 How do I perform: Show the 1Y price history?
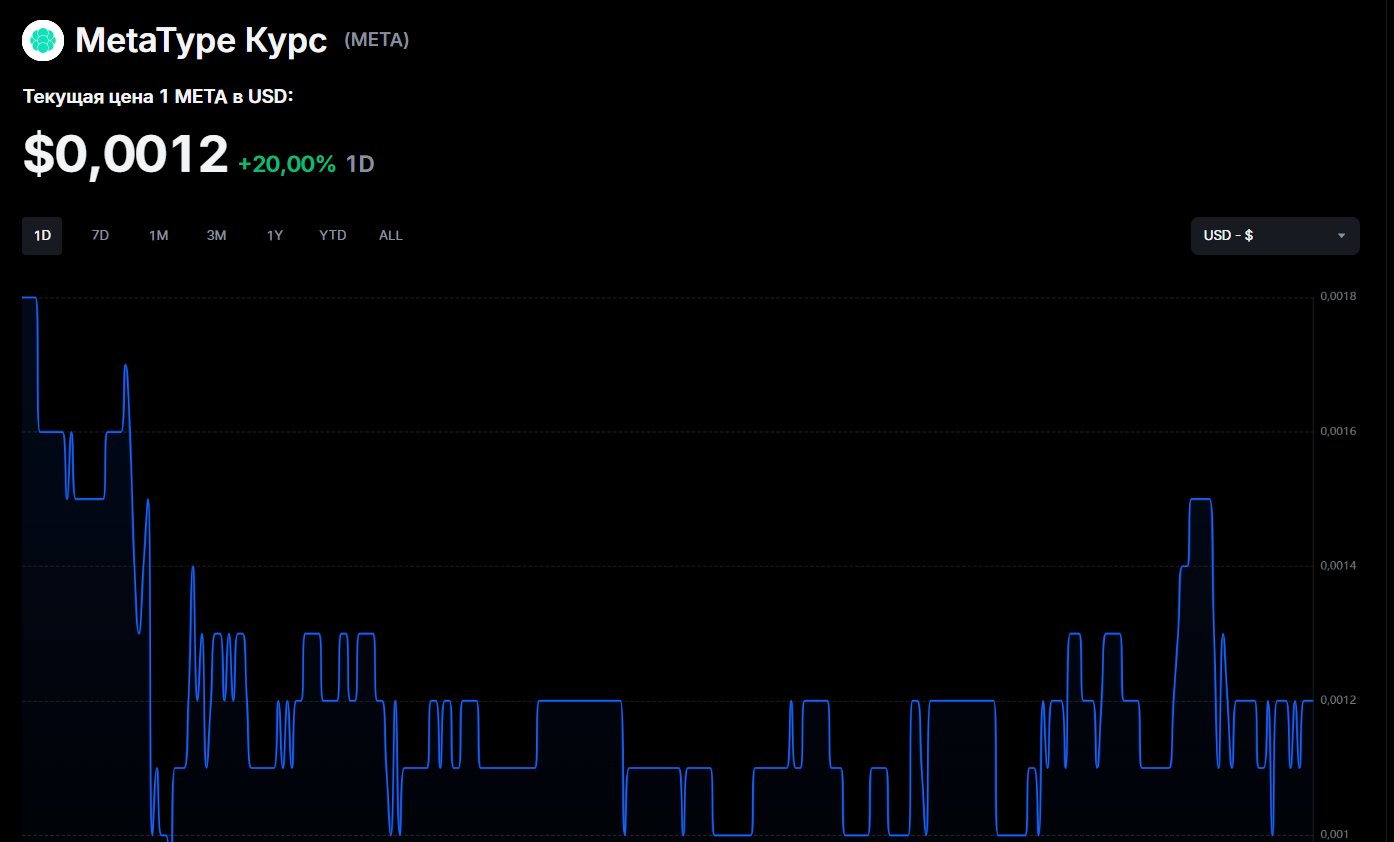[274, 236]
